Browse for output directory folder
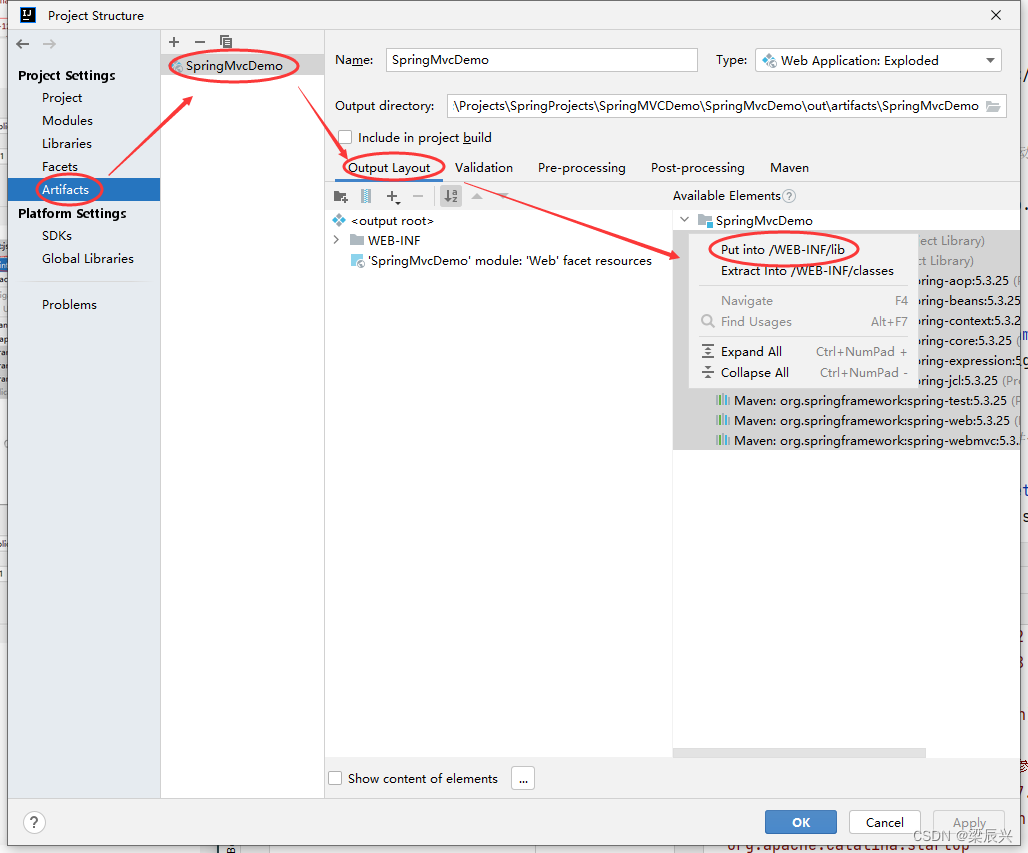The width and height of the screenshot is (1028, 853). point(993,106)
